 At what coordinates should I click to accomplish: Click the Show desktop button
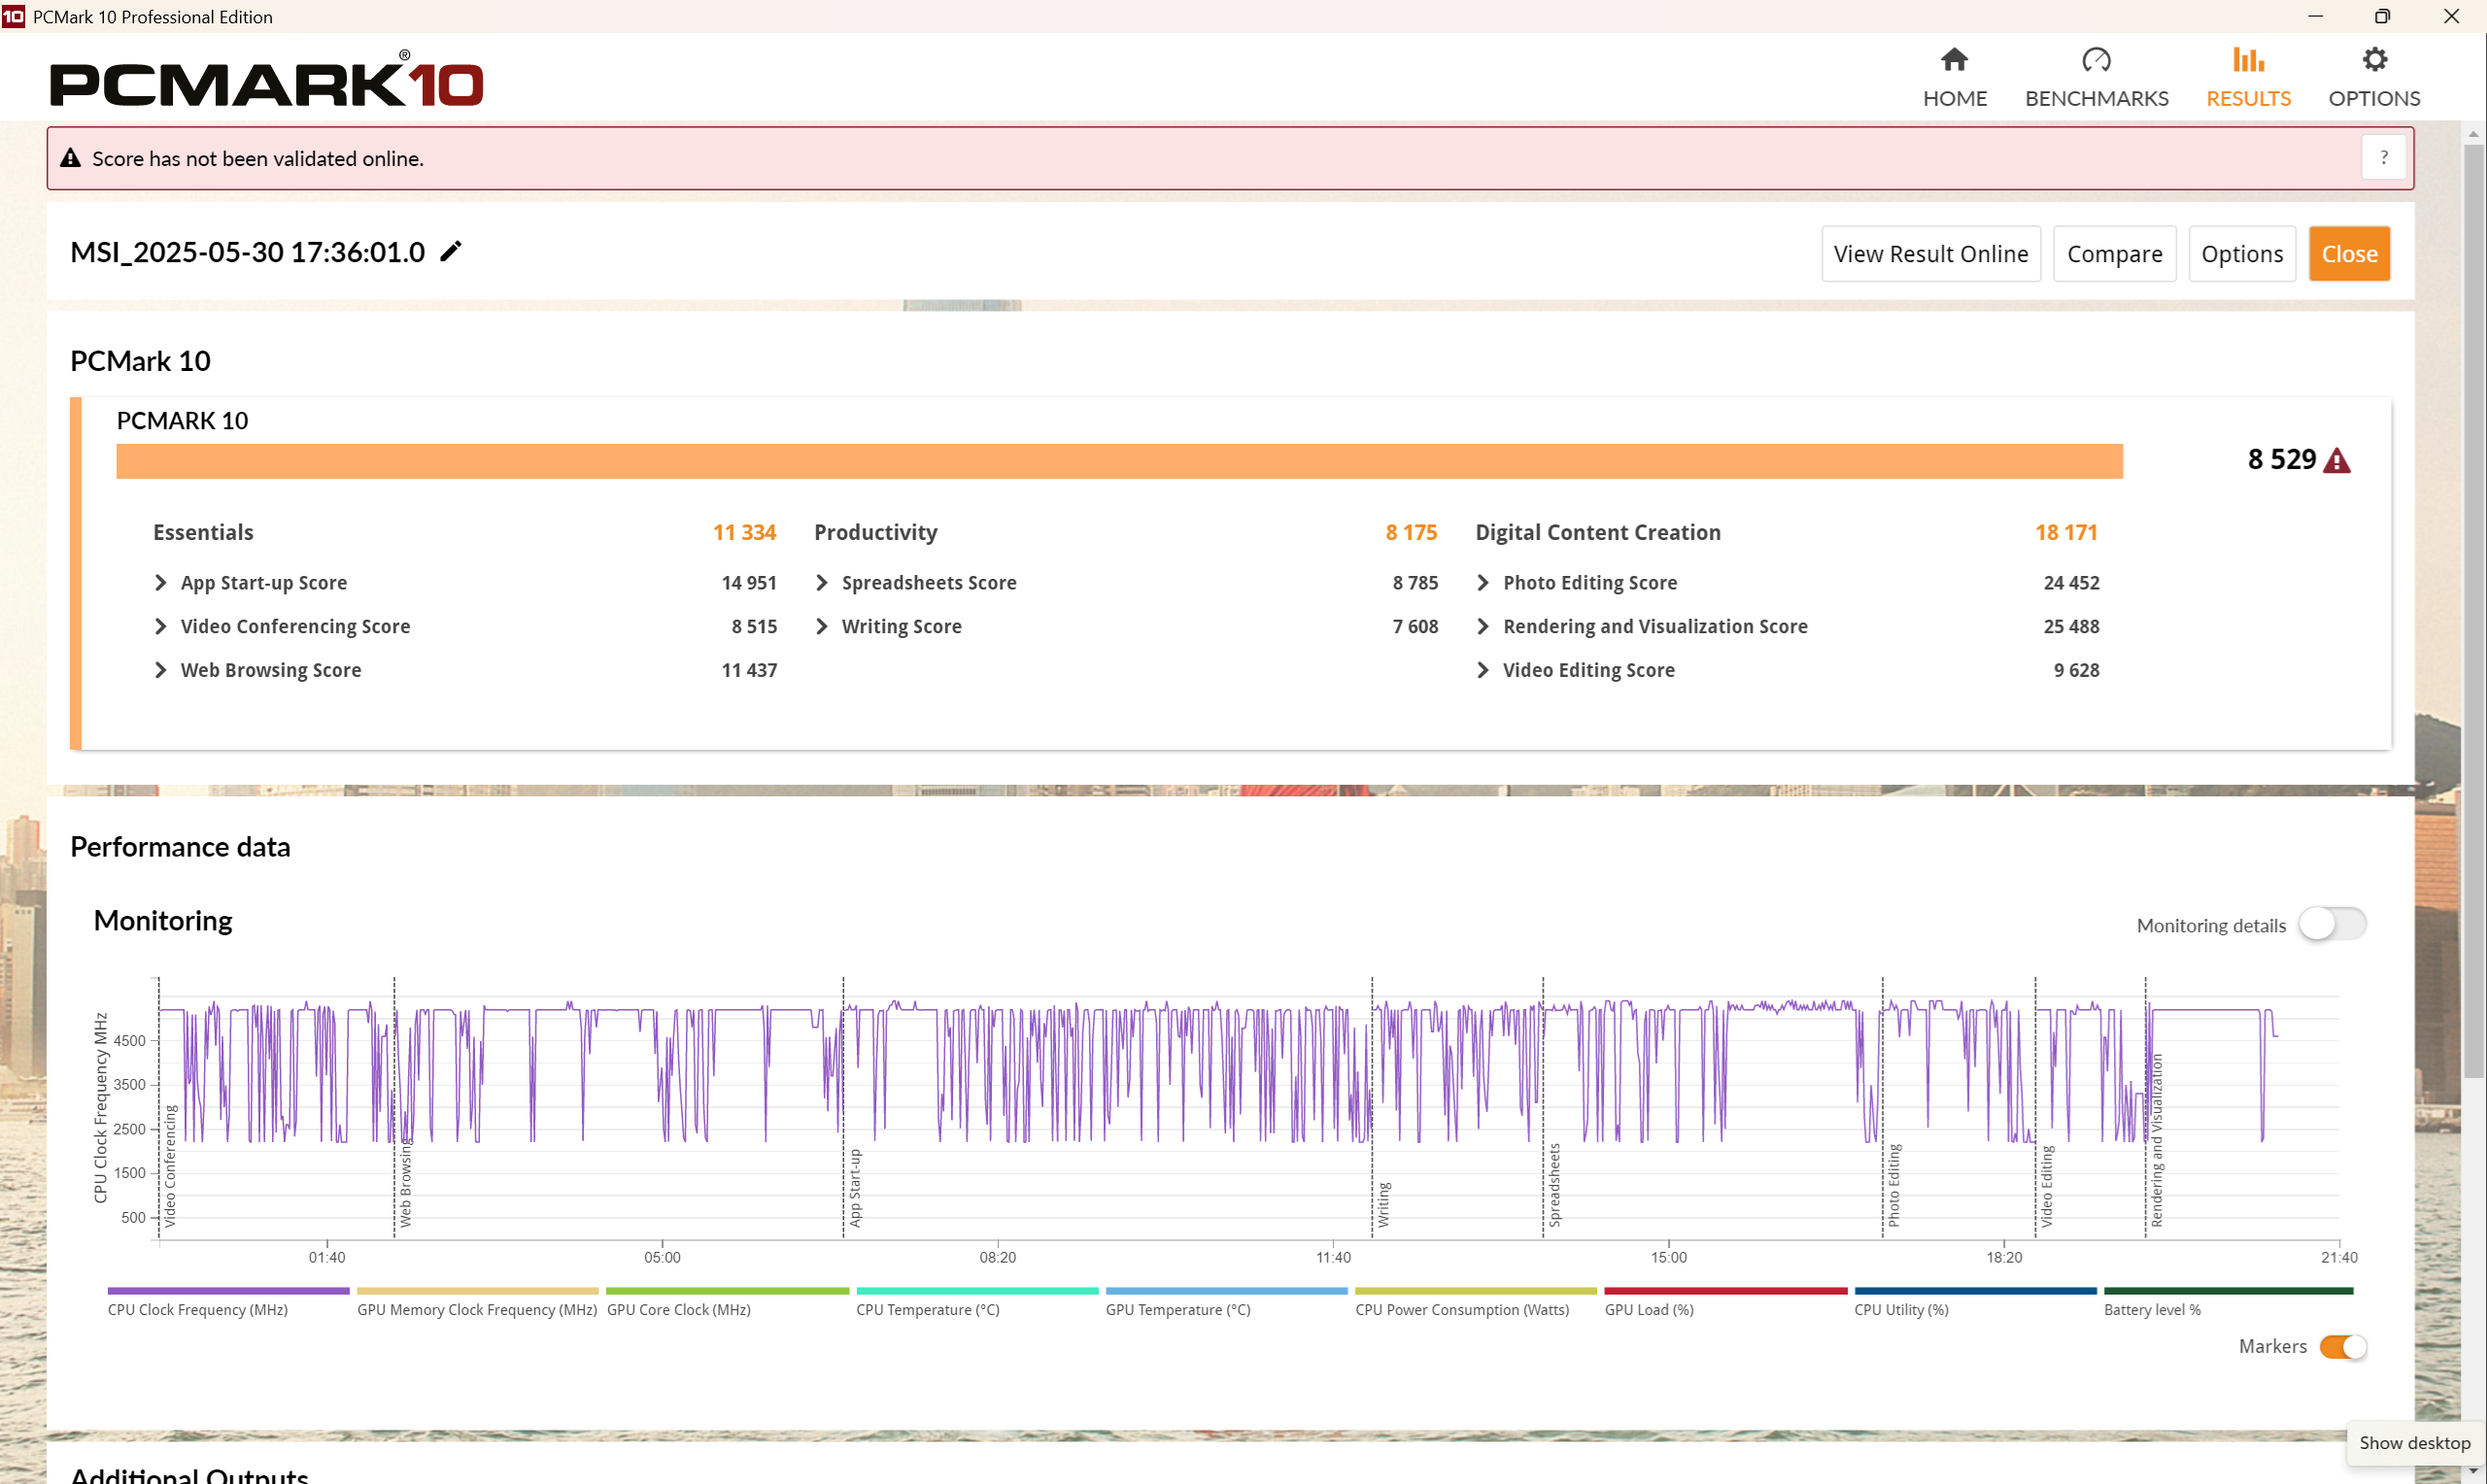tap(2414, 1442)
